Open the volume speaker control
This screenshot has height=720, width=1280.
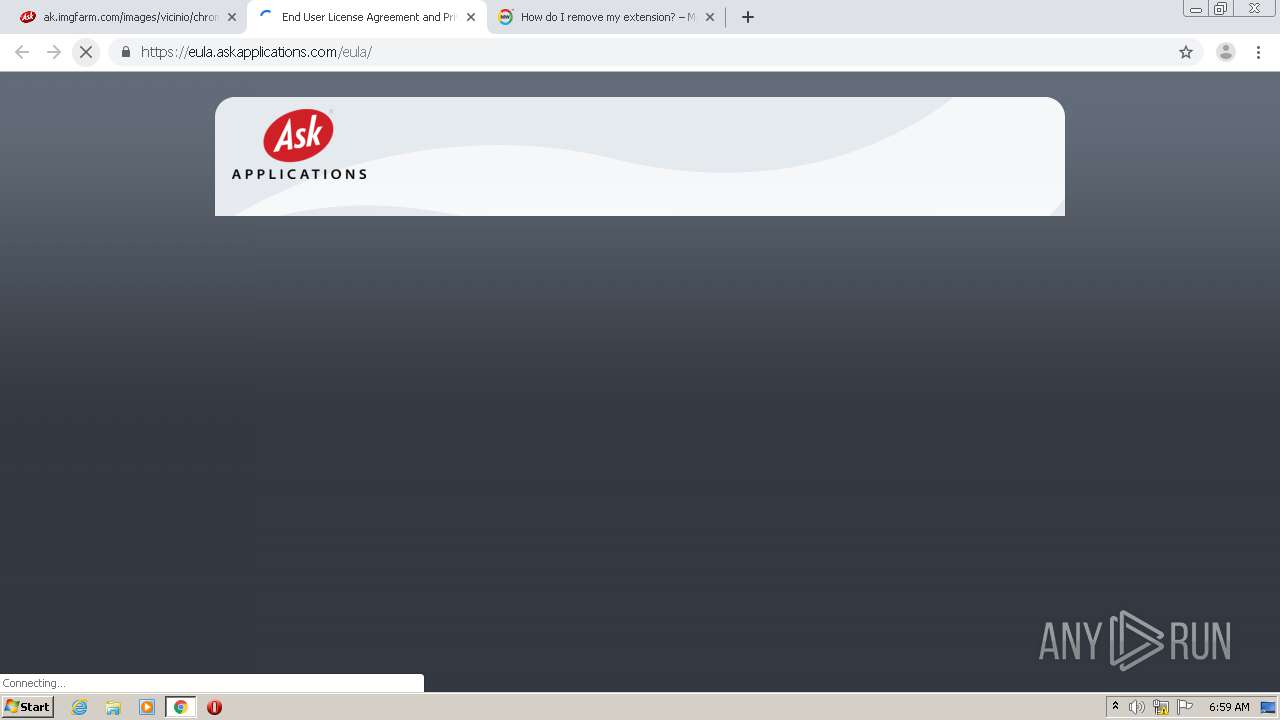[x=1137, y=707]
